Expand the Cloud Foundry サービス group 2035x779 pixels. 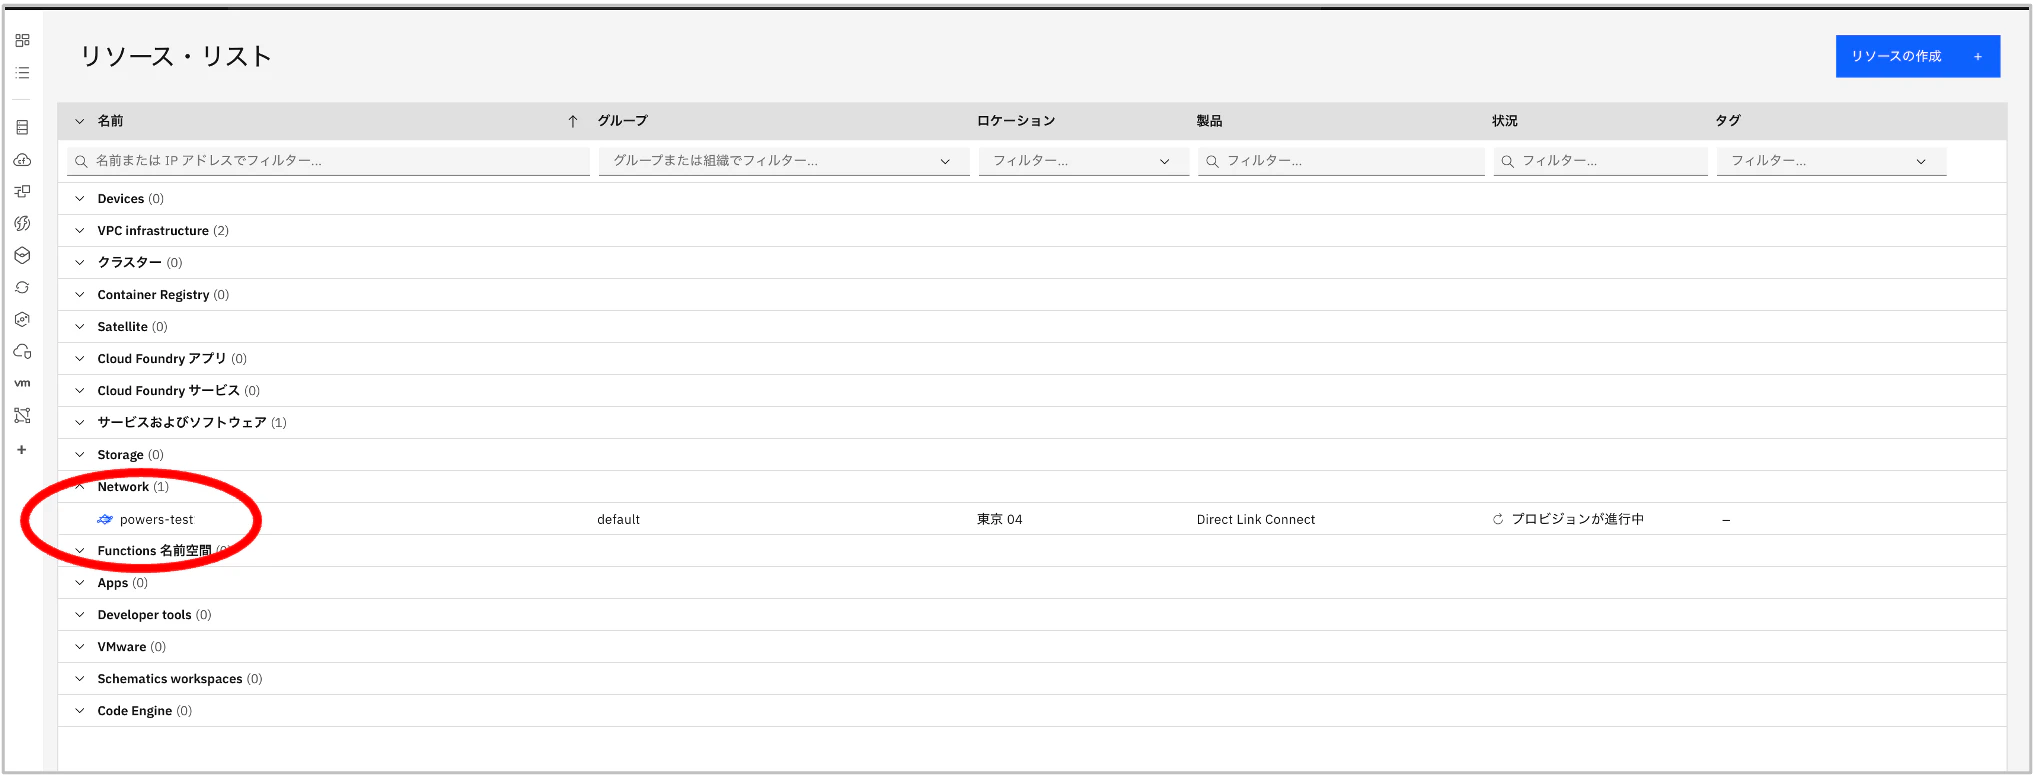80,391
